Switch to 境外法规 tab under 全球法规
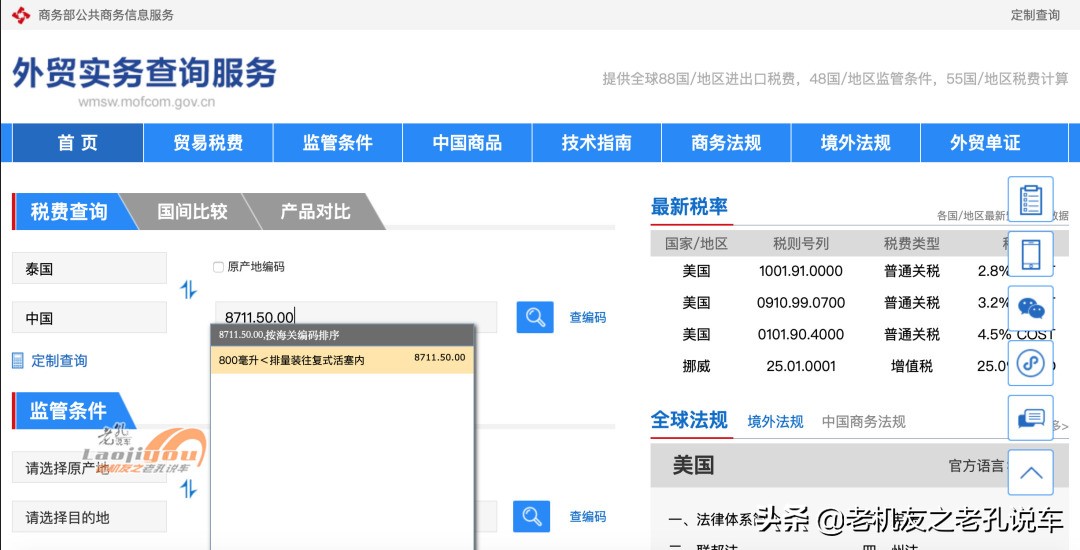1080x550 pixels. 776,421
